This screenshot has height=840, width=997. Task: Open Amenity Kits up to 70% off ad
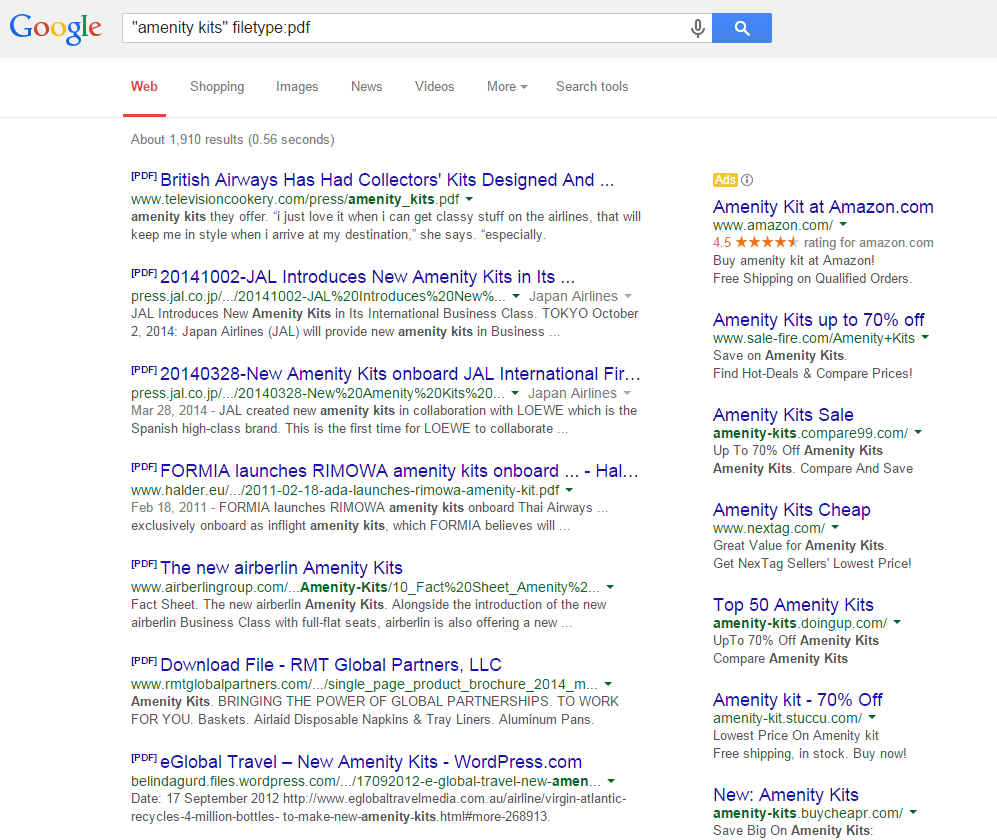pos(818,320)
